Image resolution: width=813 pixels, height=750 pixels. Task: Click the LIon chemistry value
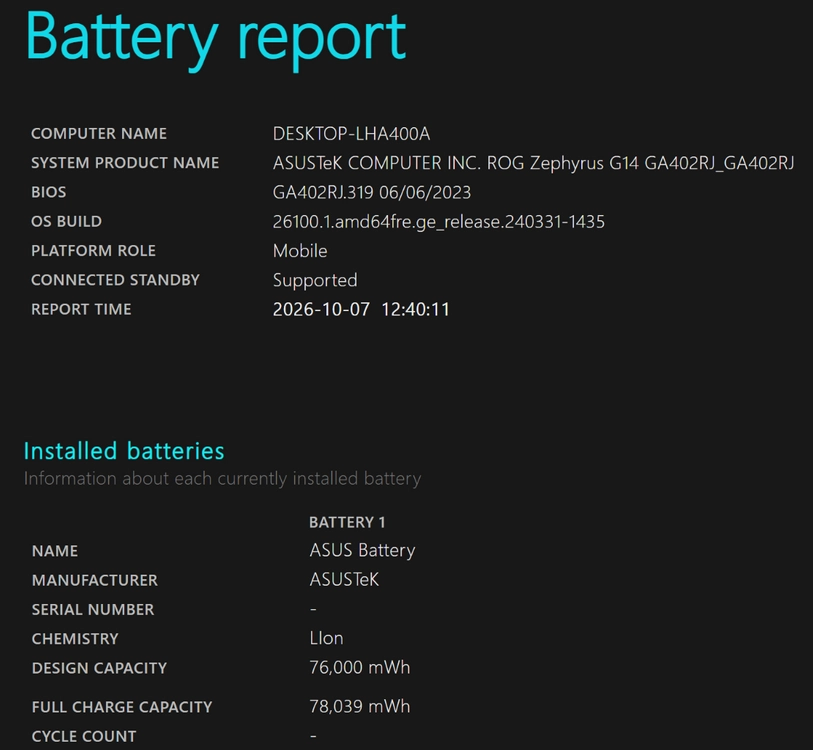click(x=327, y=638)
